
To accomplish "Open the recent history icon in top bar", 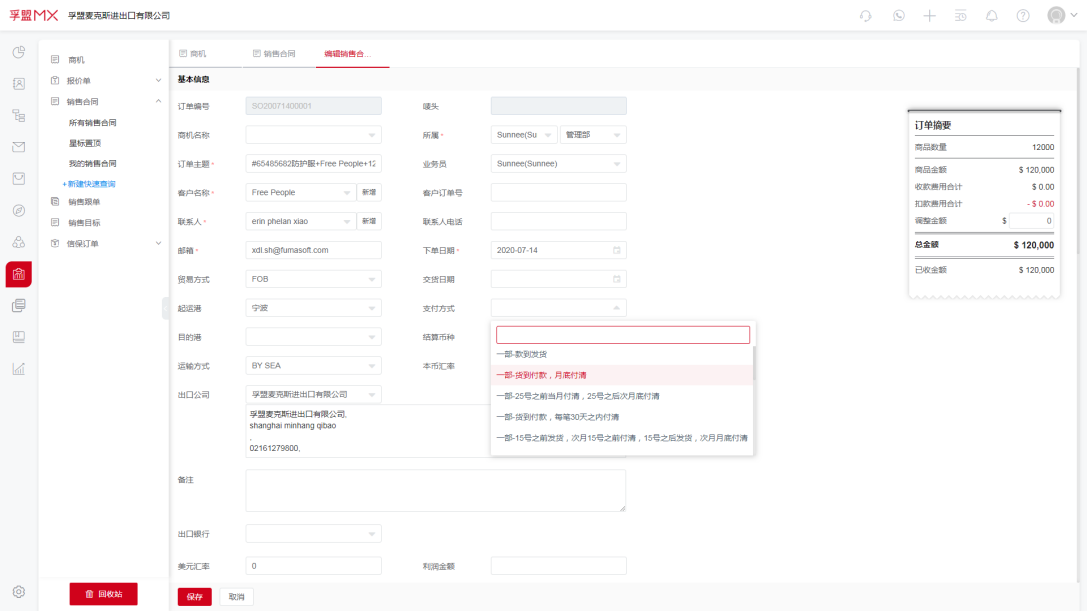I will click(960, 16).
